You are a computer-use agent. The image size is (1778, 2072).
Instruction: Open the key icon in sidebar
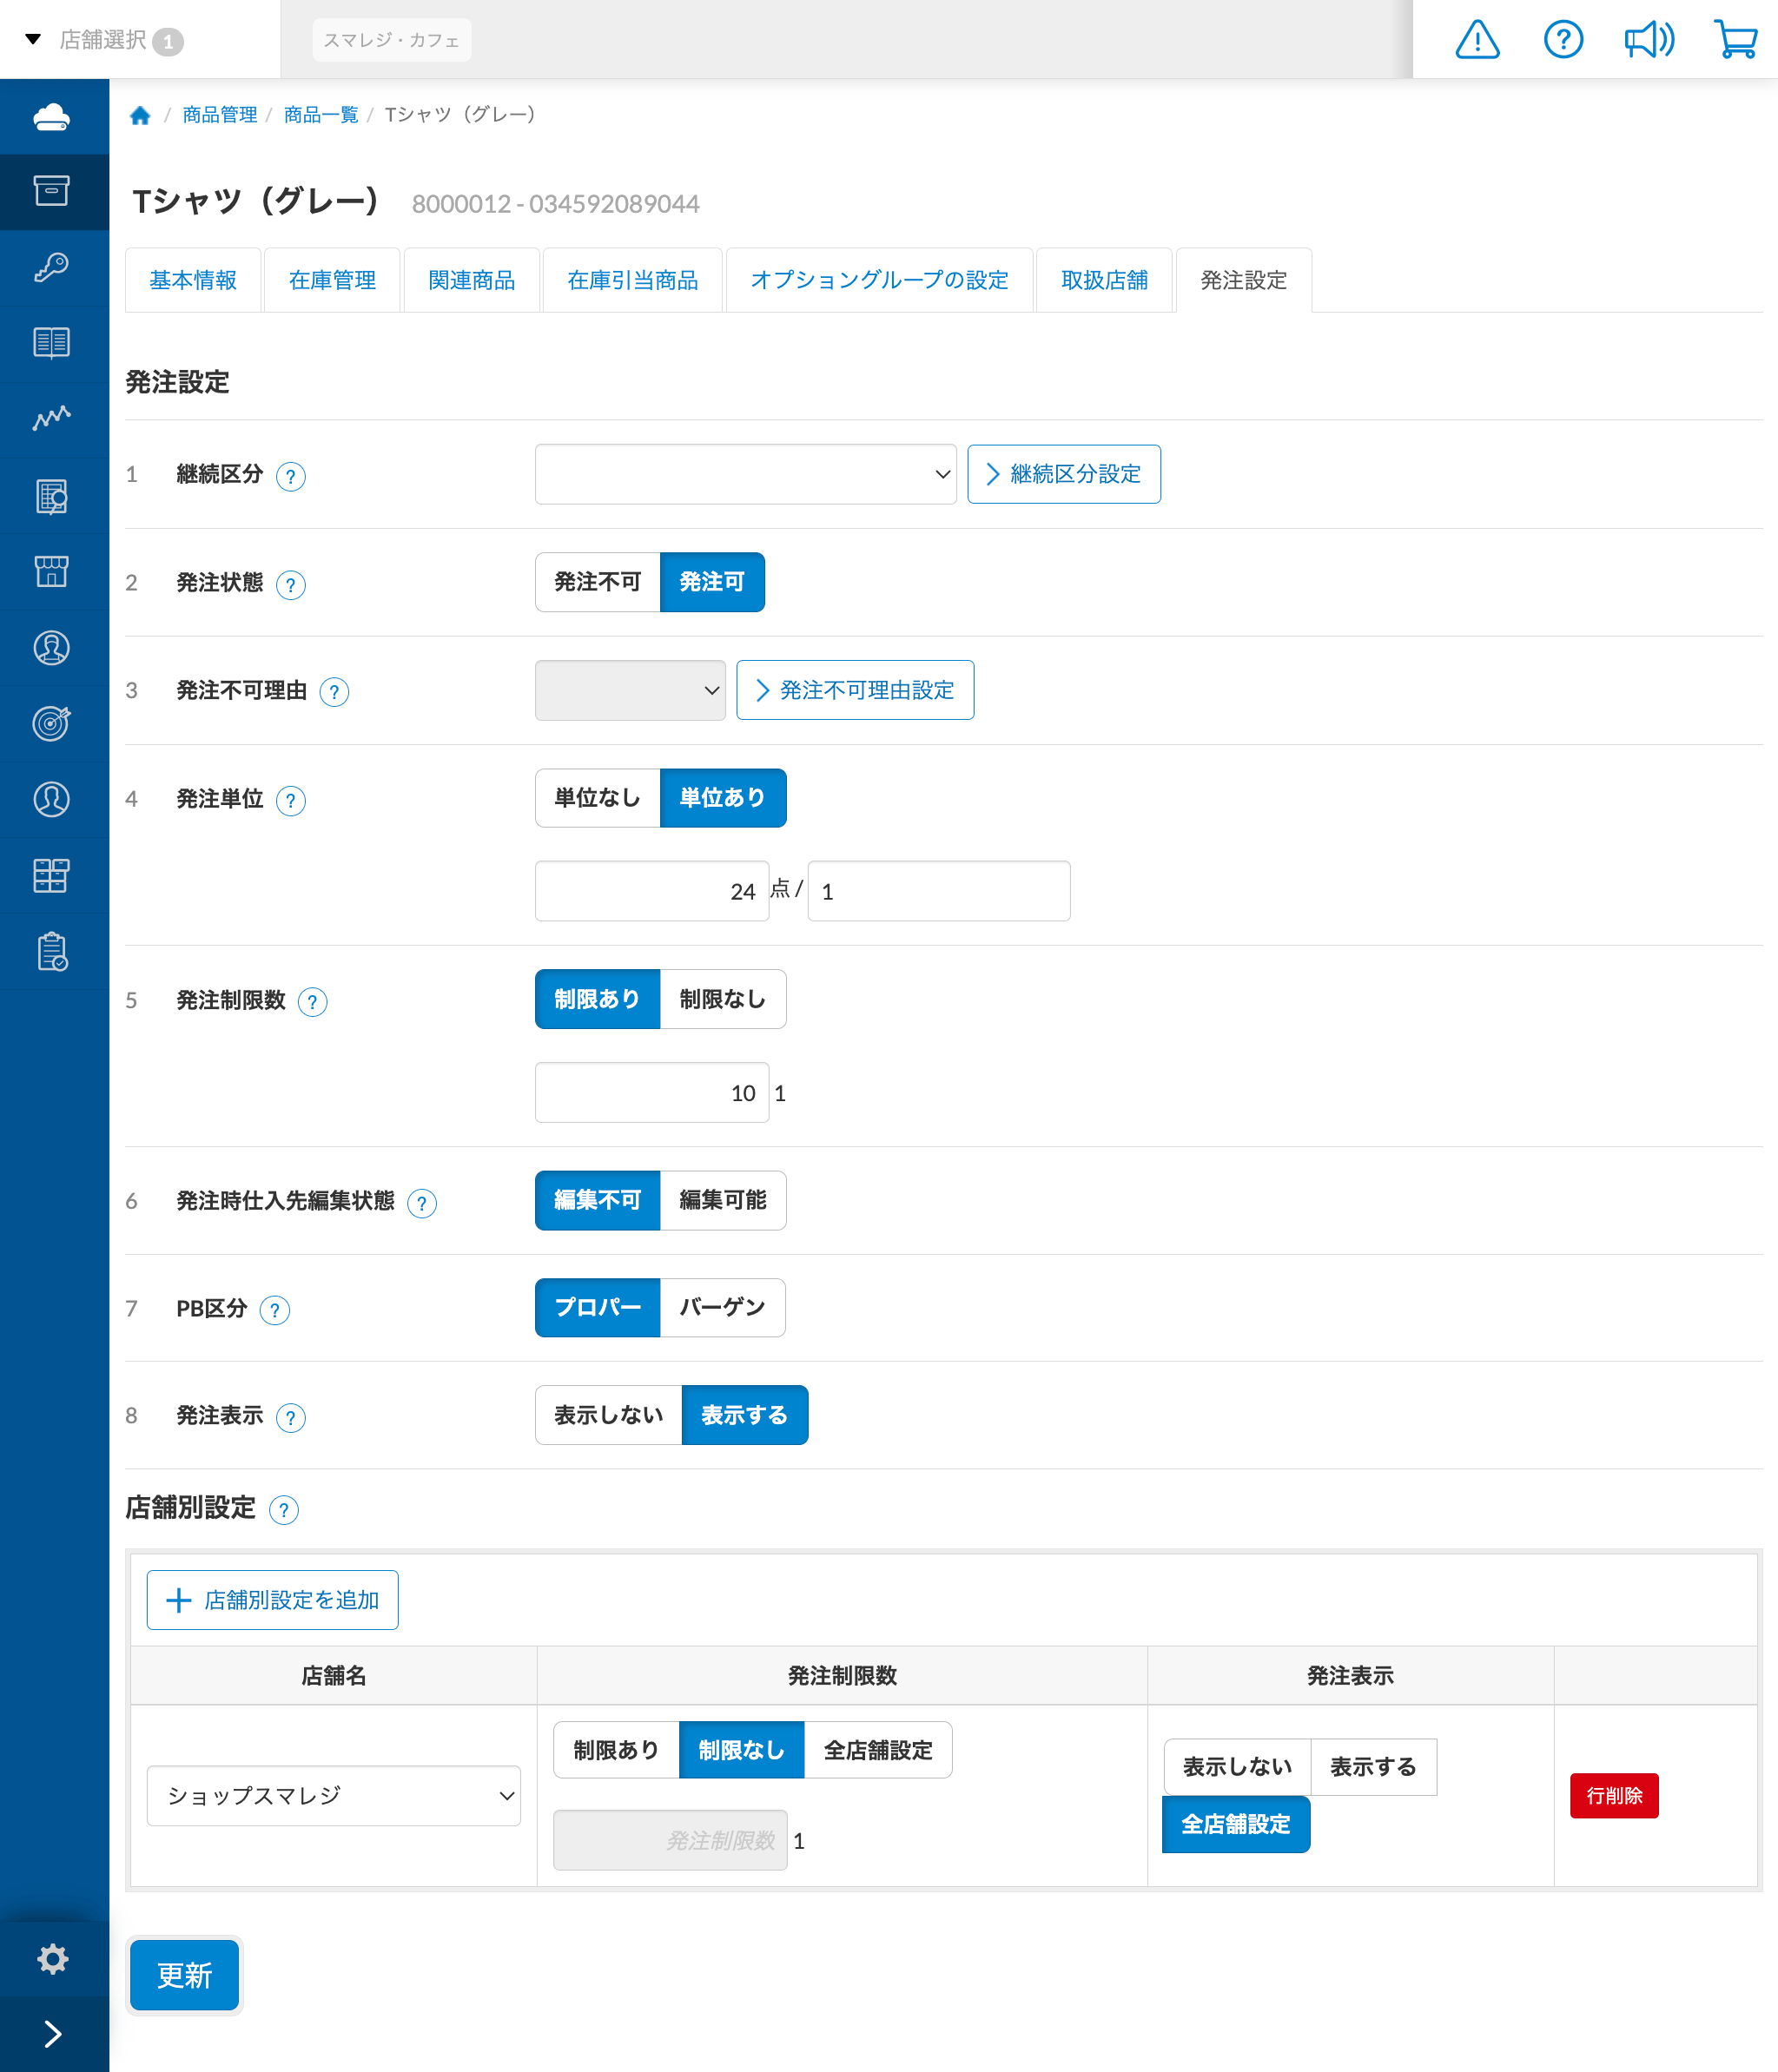pos(52,267)
